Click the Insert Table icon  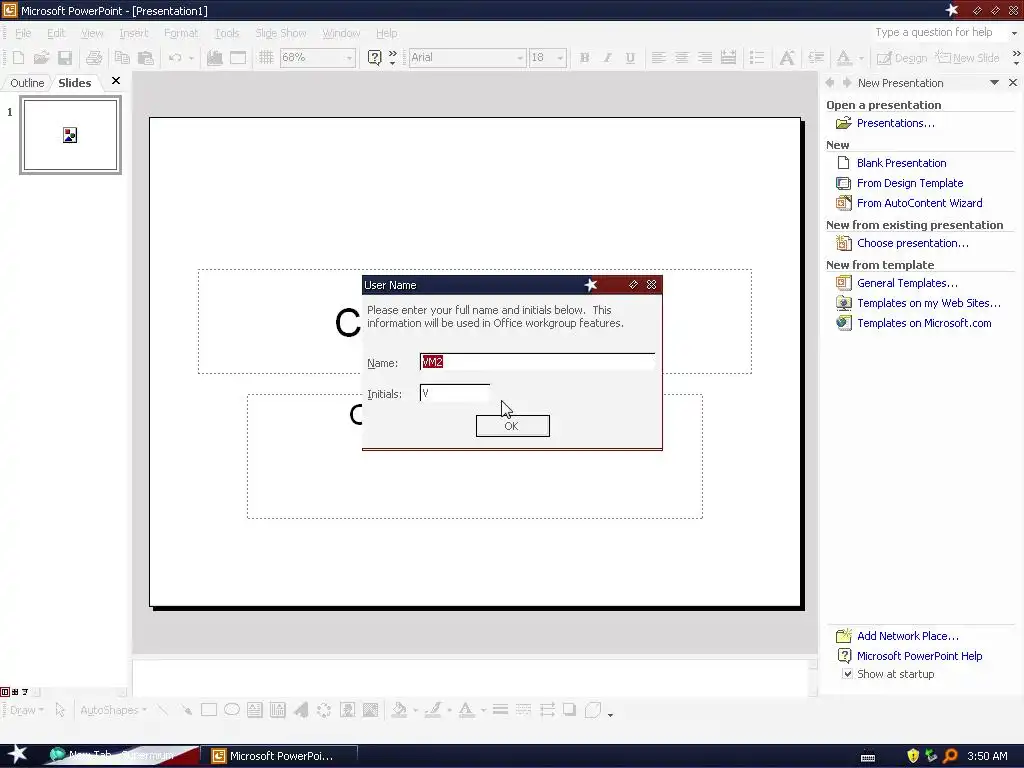coord(238,57)
